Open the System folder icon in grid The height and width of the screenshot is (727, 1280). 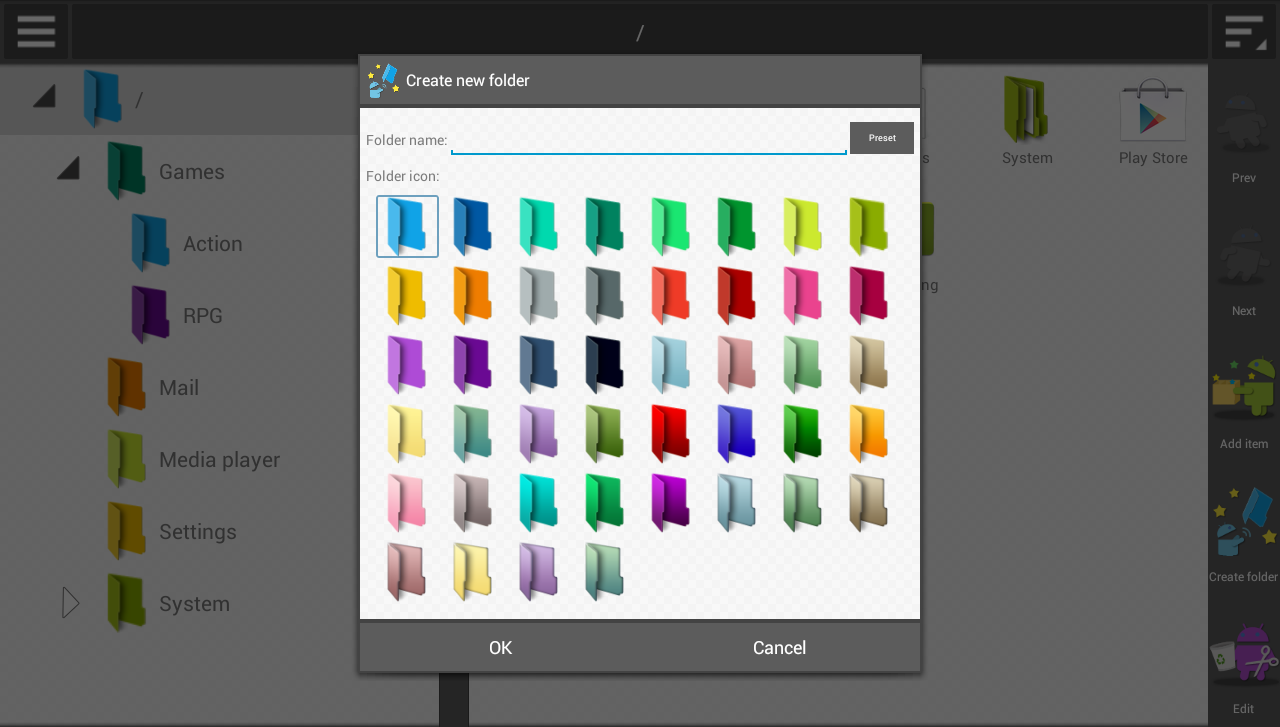(1027, 121)
